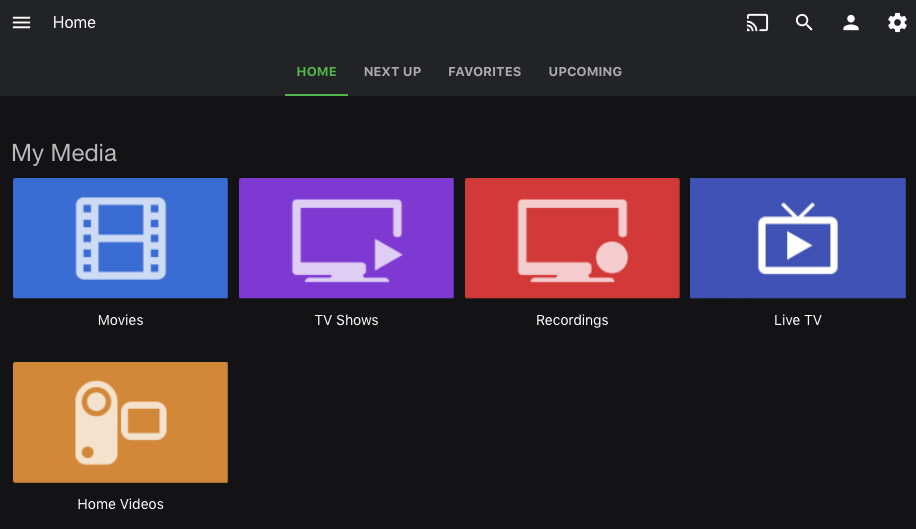Click the TV Shows label text
The width and height of the screenshot is (916, 529).
[x=346, y=320]
